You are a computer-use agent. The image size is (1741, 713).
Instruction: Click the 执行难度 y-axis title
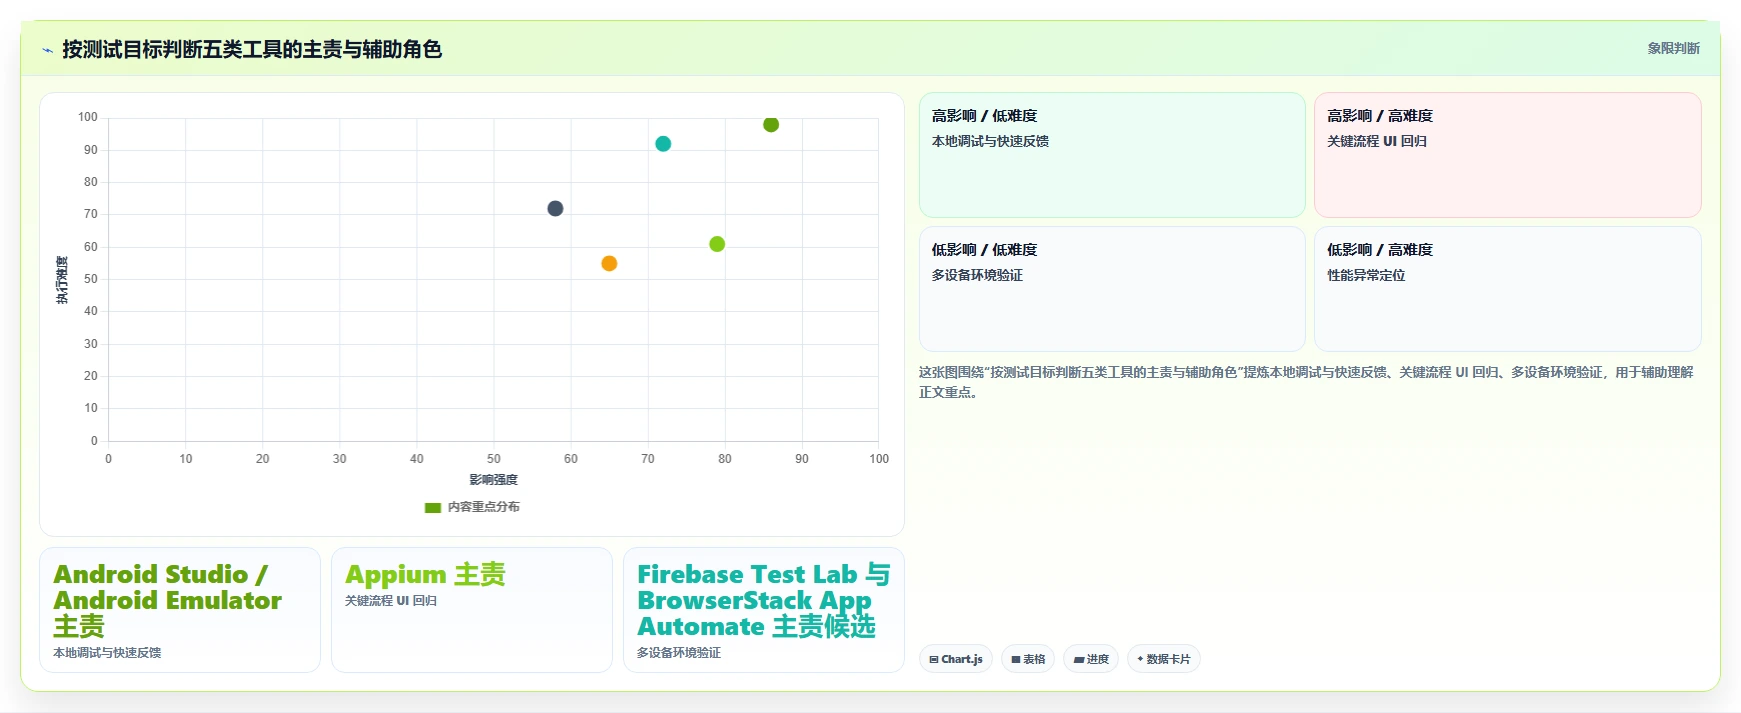pyautogui.click(x=62, y=280)
